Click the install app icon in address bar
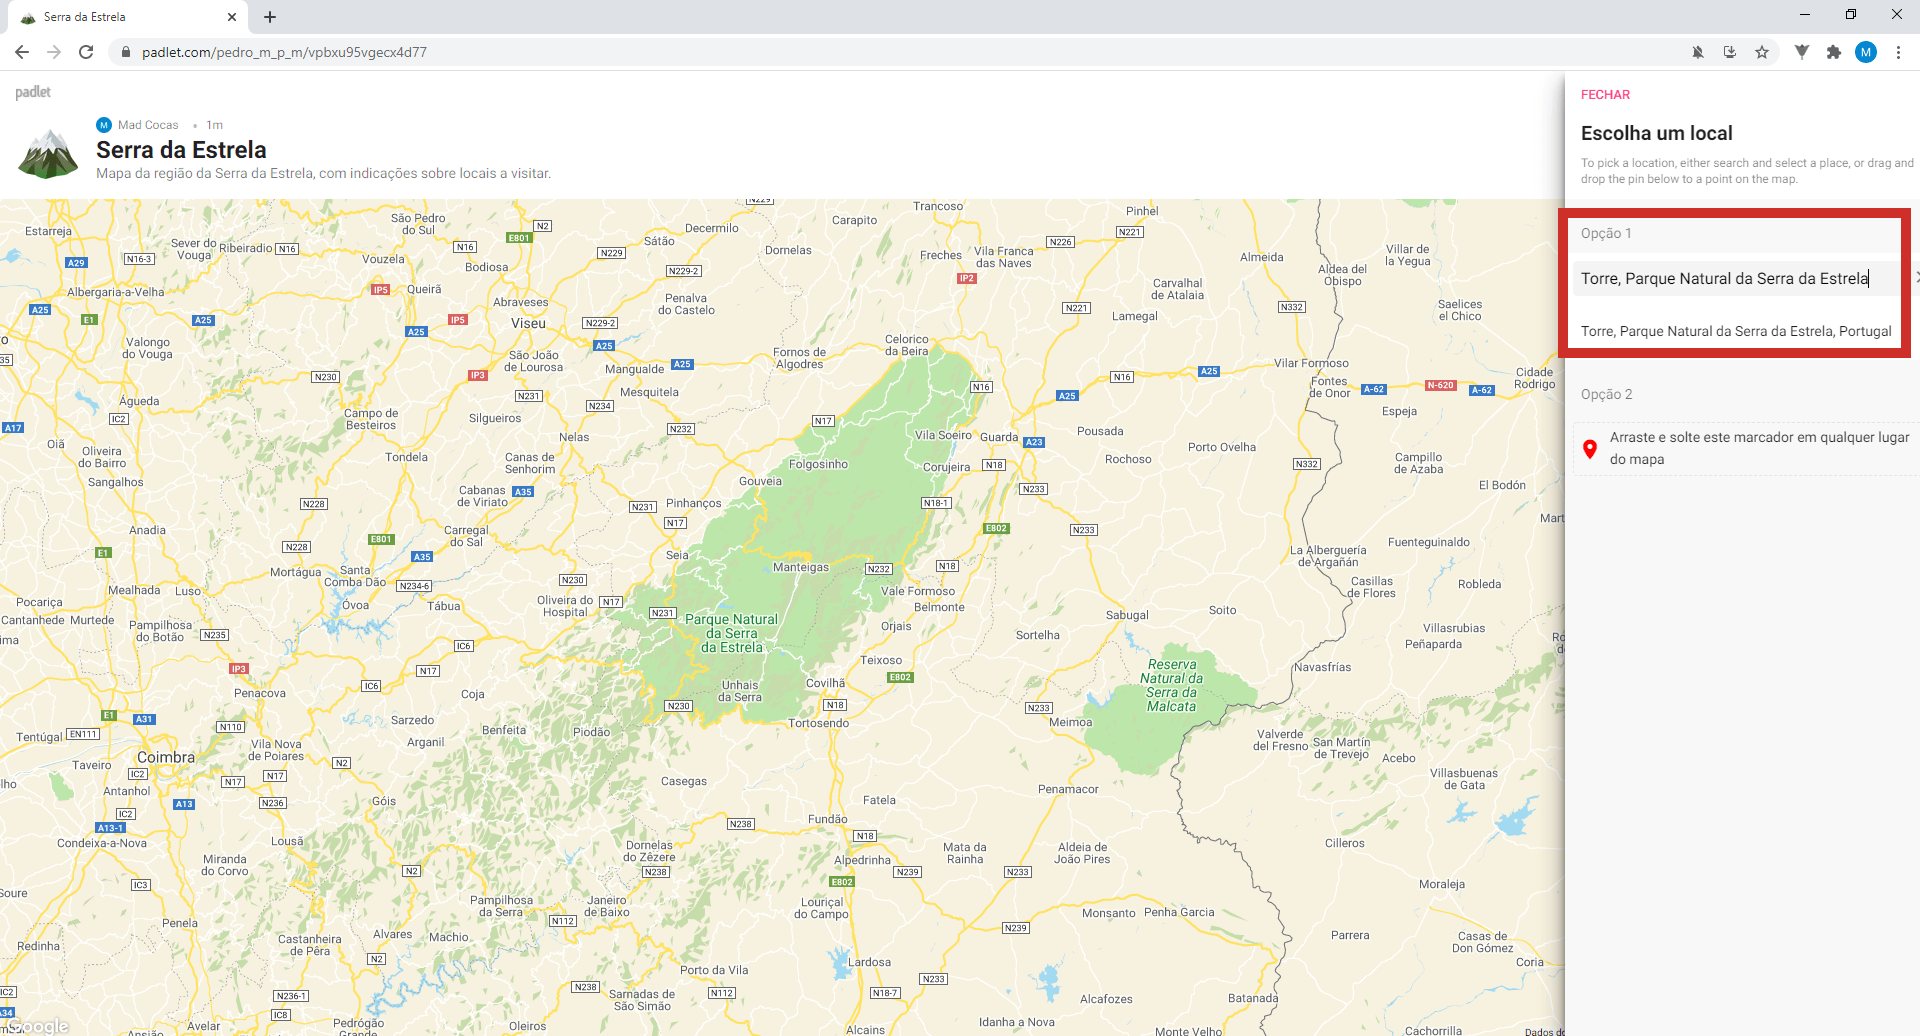 coord(1730,52)
